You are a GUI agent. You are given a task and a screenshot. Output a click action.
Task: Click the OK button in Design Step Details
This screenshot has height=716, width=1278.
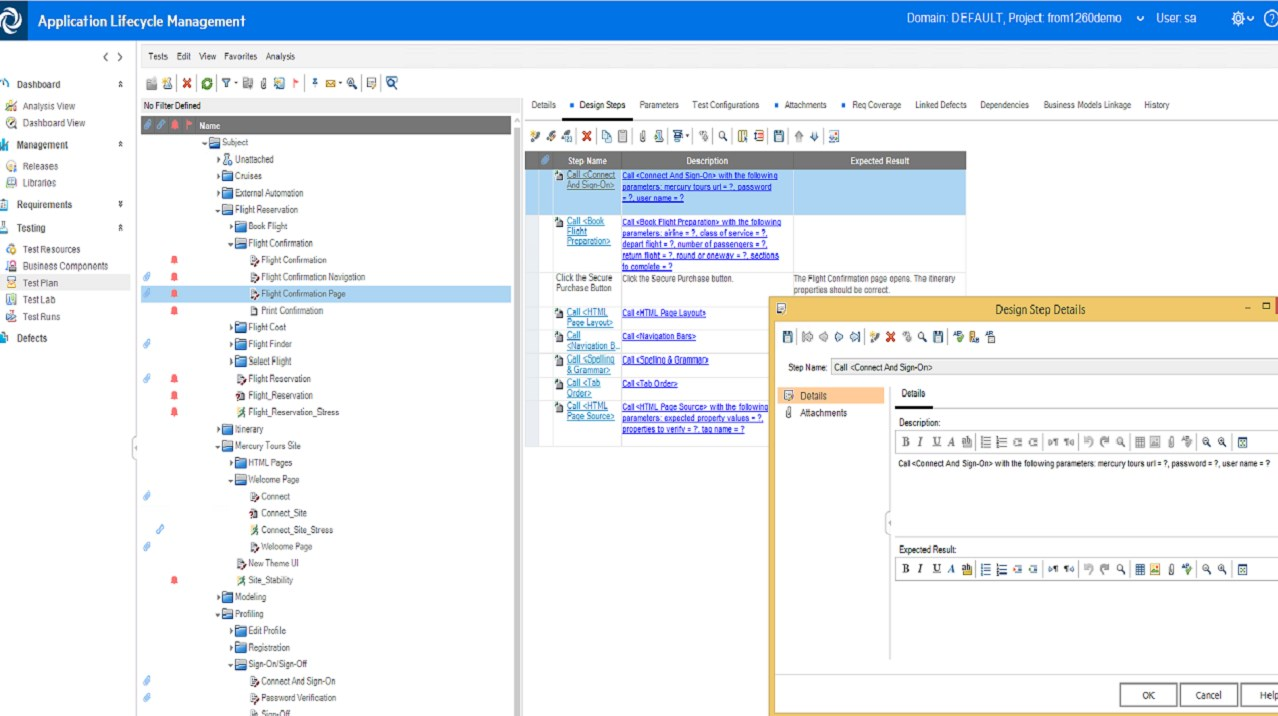coord(1147,694)
